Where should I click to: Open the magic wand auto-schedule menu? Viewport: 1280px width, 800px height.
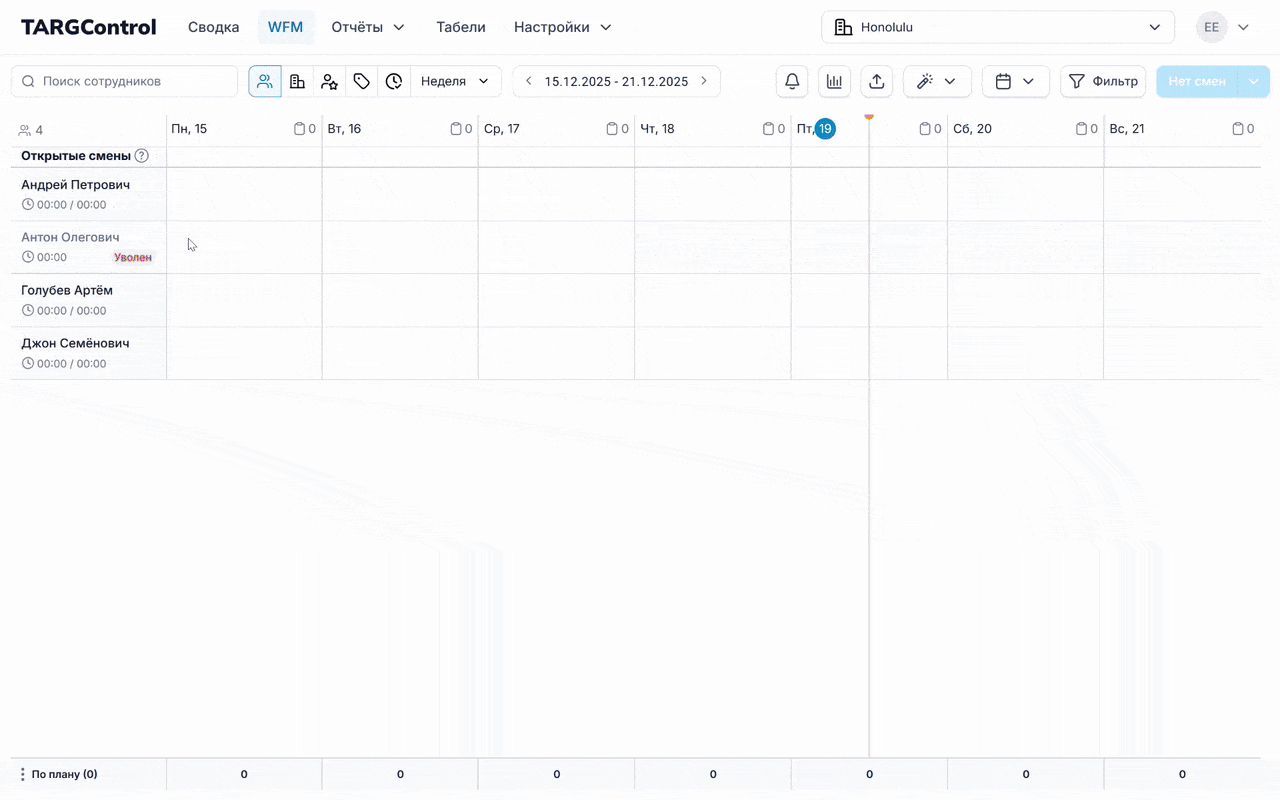937,81
